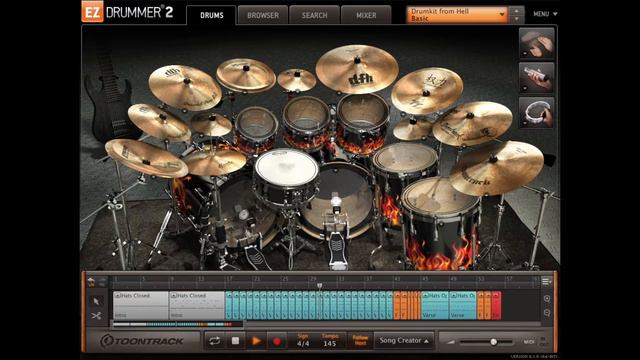Click the undo icon above the track tools
The height and width of the screenshot is (360, 640).
click(91, 281)
